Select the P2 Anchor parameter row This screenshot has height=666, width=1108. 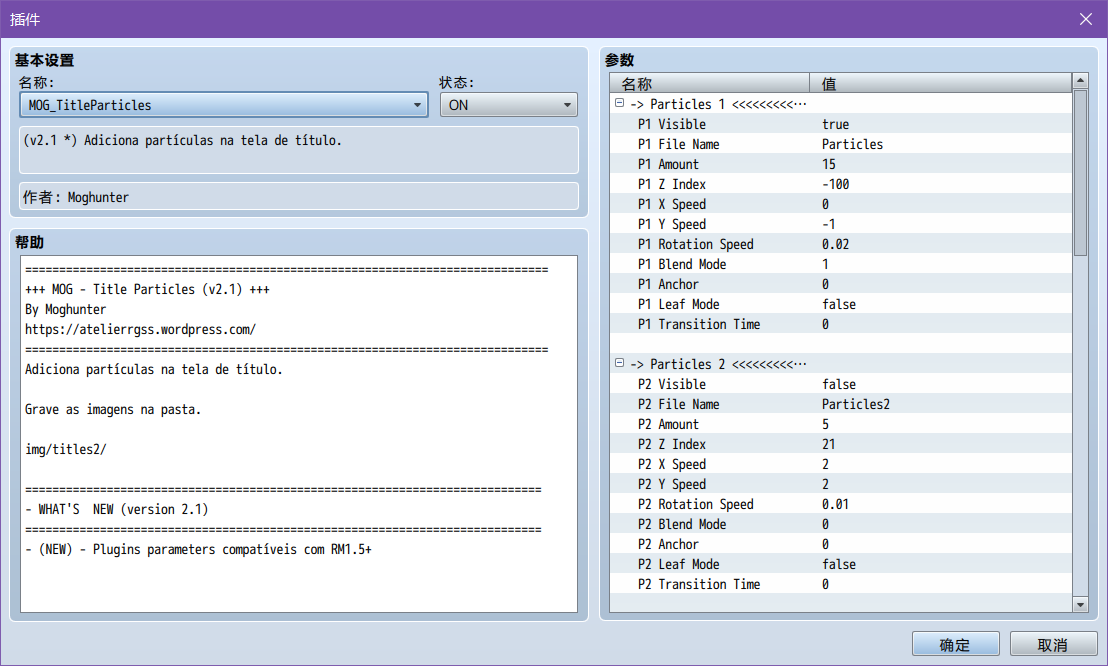(x=841, y=544)
